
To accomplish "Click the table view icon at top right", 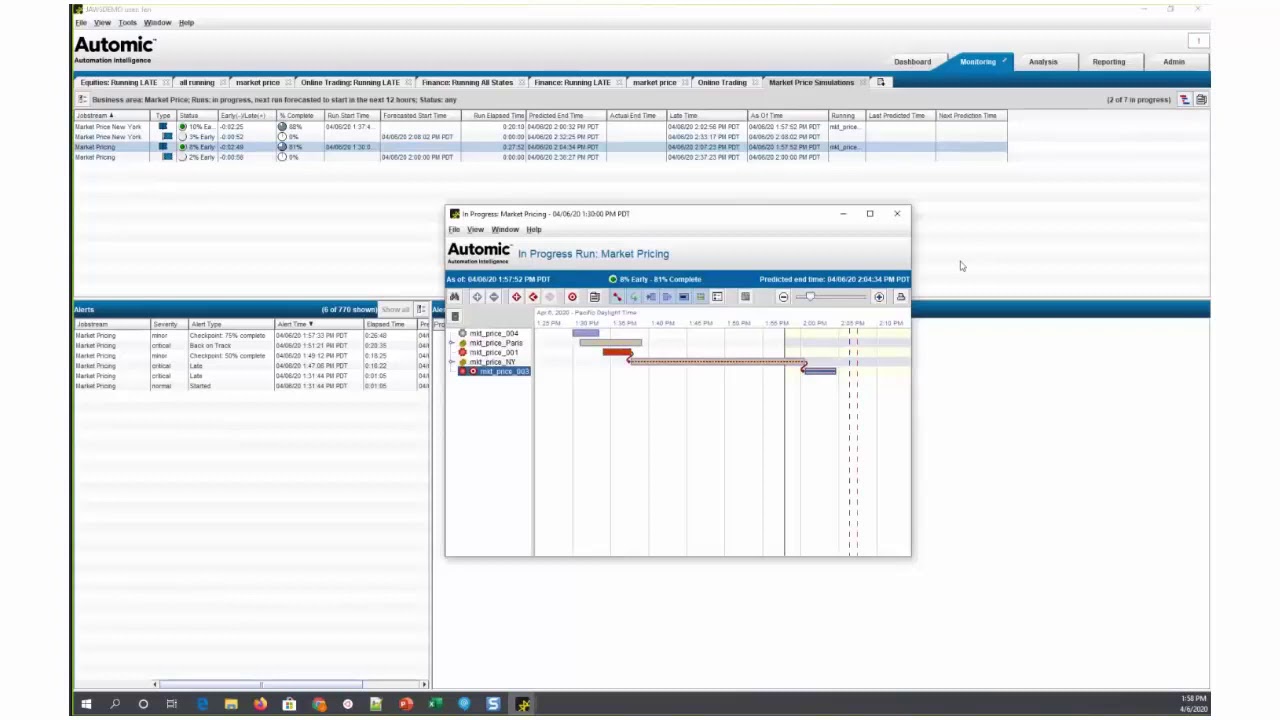I will coord(1201,100).
